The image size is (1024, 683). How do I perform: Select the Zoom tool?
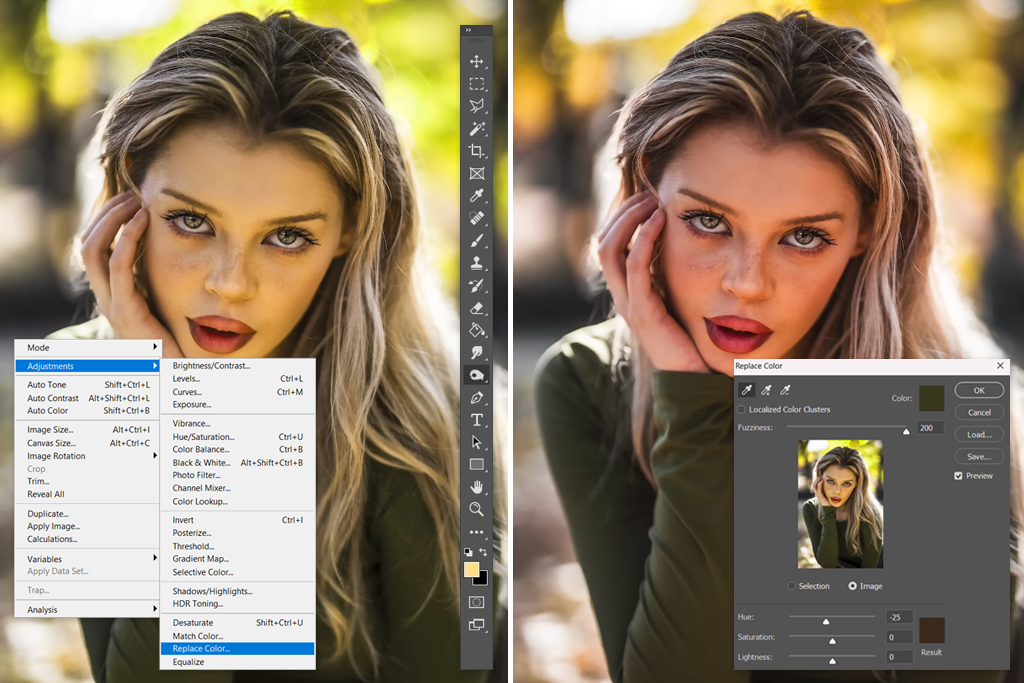click(477, 509)
